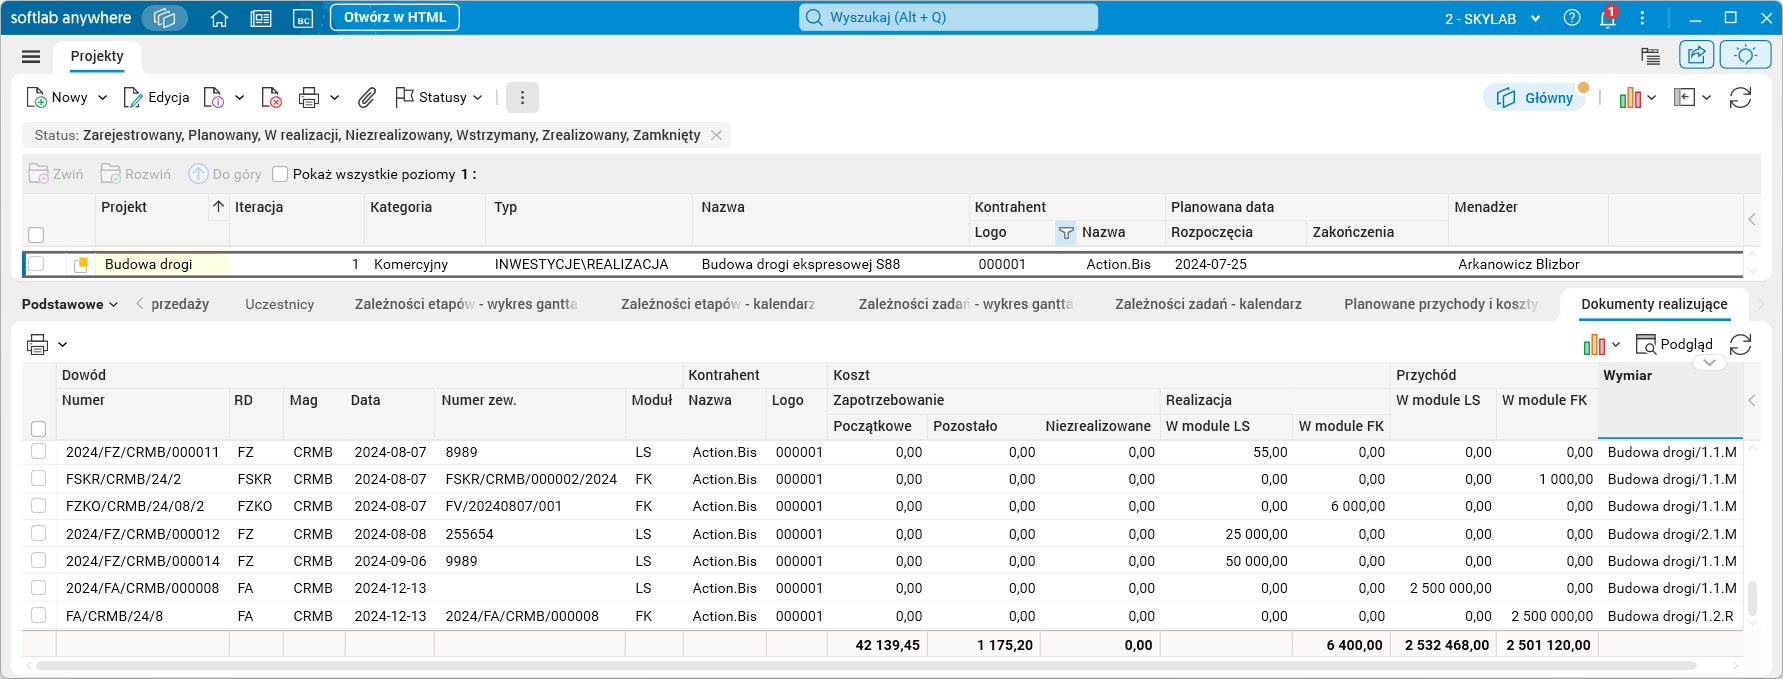Open the notifications bell

[1607, 18]
